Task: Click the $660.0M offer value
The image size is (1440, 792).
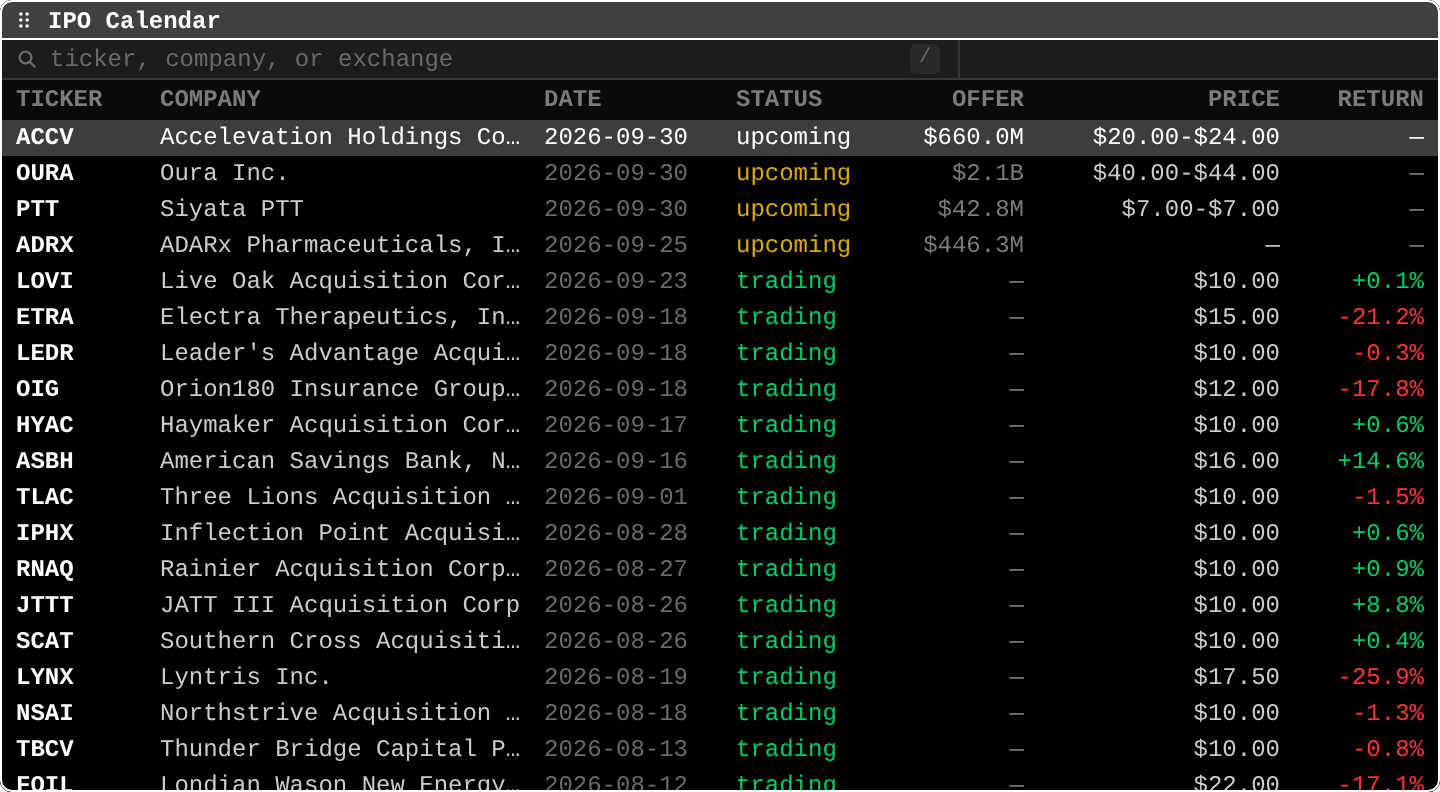Action: [x=973, y=137]
